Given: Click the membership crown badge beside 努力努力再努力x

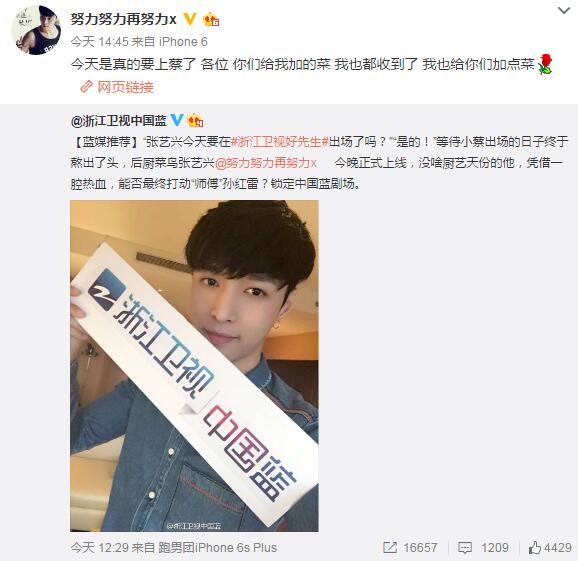Looking at the screenshot, I should 211,19.
